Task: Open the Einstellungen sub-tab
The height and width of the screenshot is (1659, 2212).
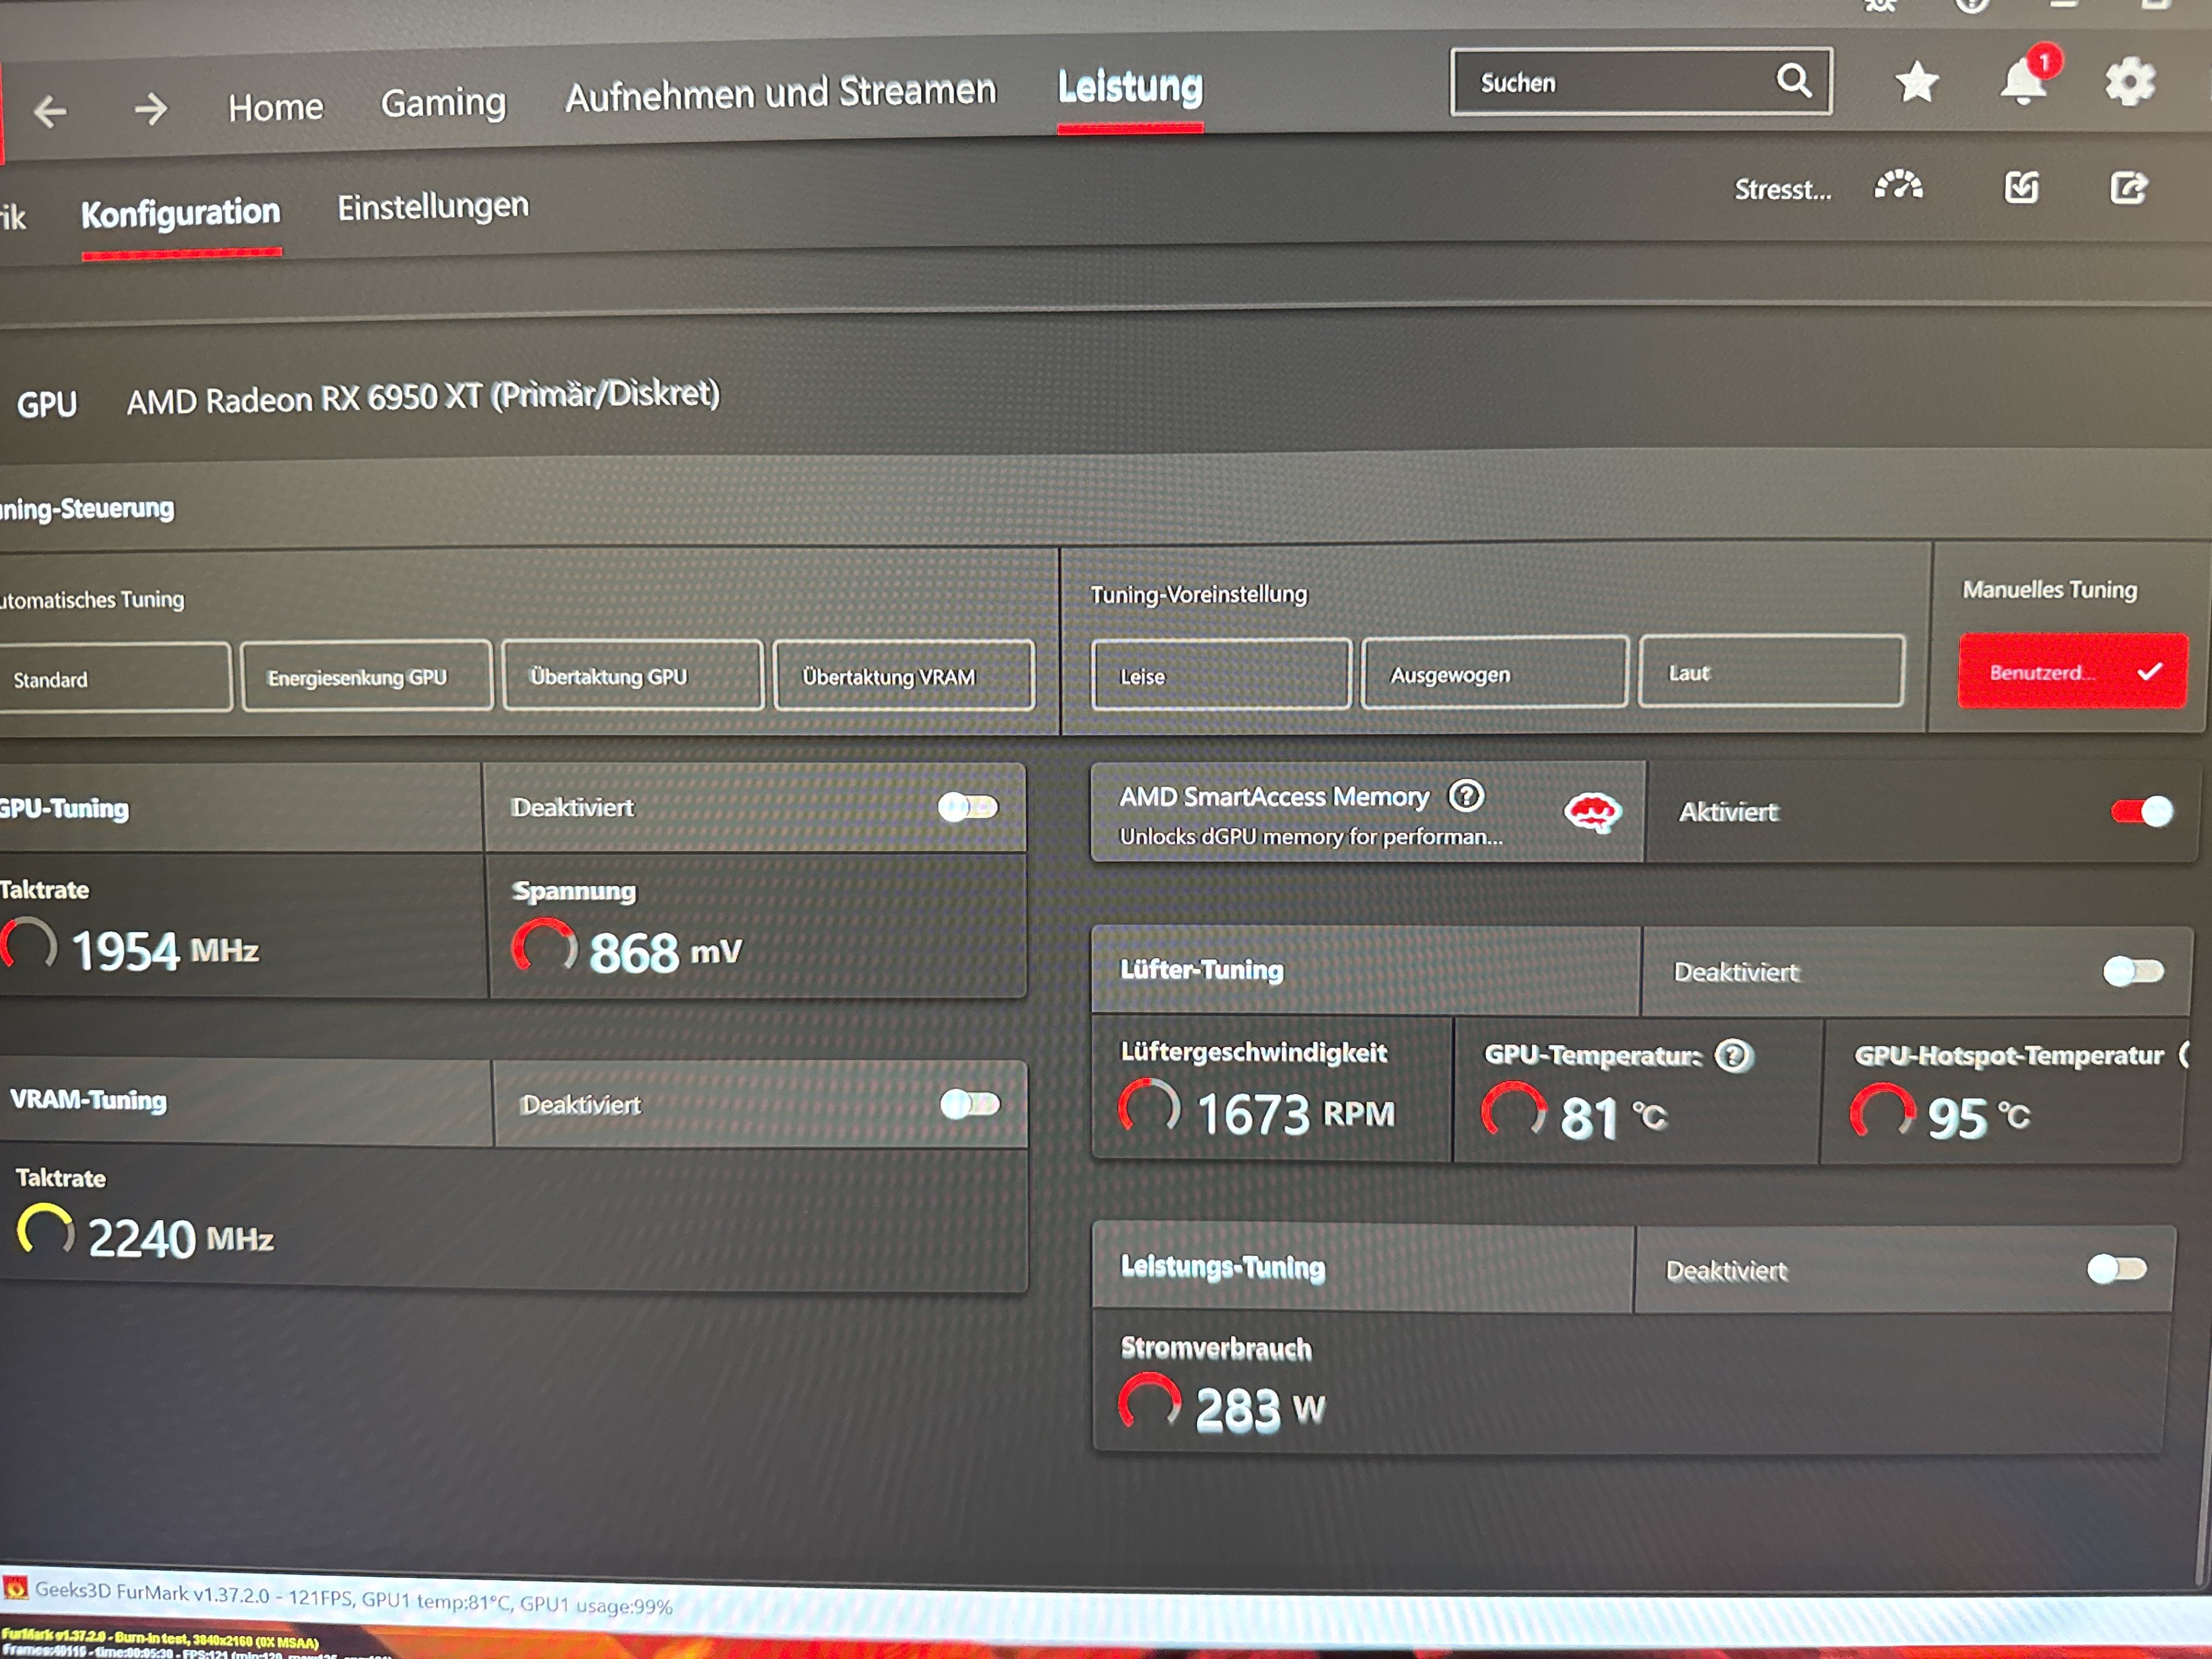Action: [433, 207]
